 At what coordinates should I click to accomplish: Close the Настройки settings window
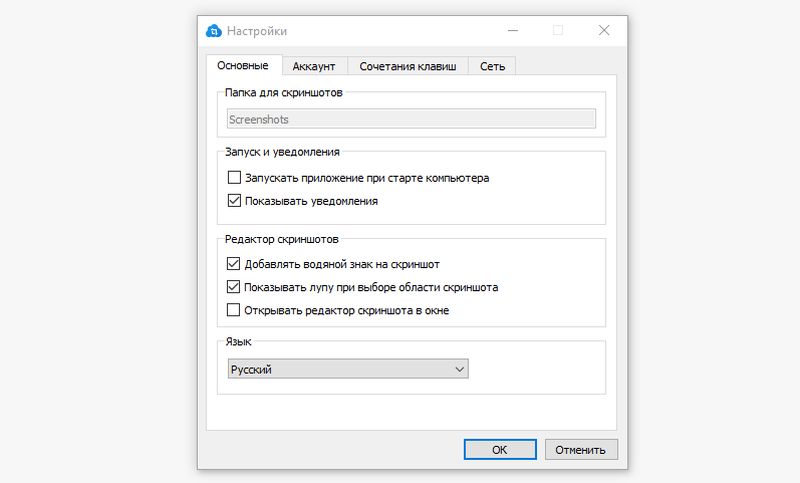[604, 30]
